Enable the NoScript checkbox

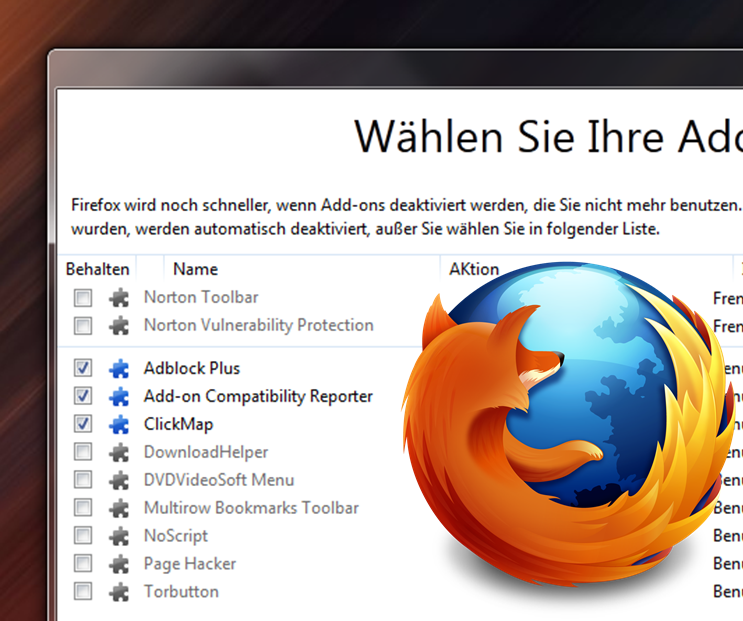pos(83,536)
